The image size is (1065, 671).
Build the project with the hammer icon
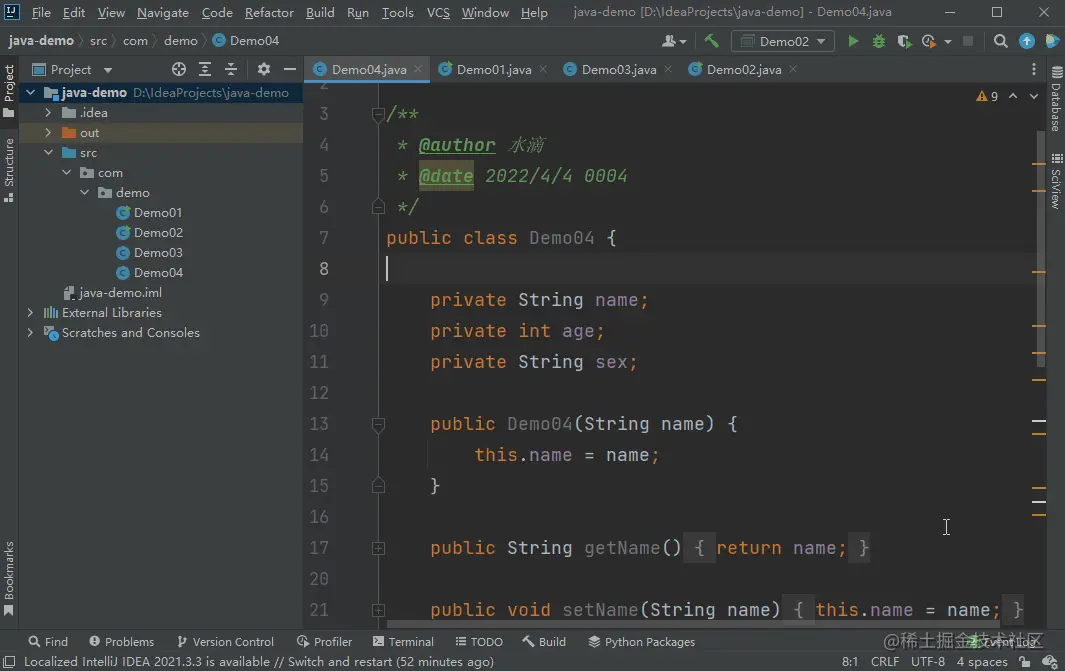coord(711,41)
